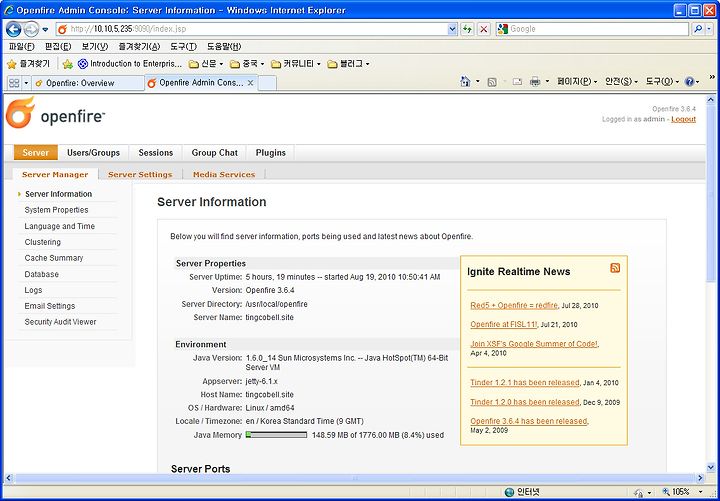Open the 편집(E) menu
Viewport: 720px width, 501px height.
pyautogui.click(x=57, y=46)
